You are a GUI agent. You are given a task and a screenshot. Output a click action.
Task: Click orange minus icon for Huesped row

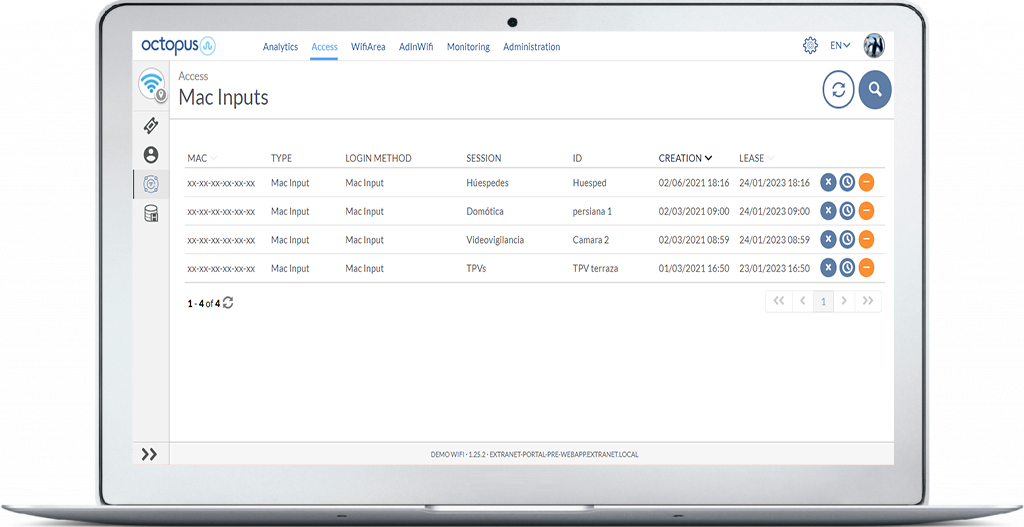[x=866, y=182]
